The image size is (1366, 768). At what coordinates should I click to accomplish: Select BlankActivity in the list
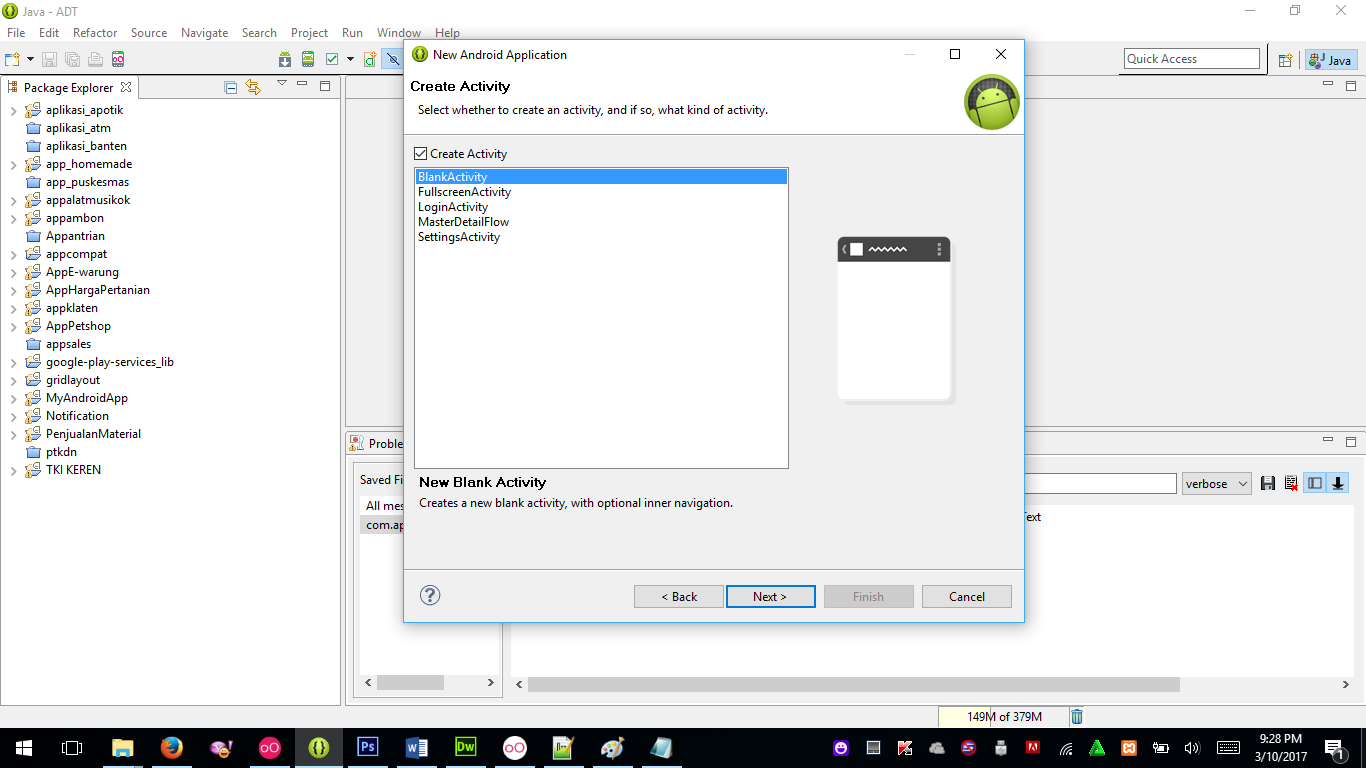[x=601, y=177]
